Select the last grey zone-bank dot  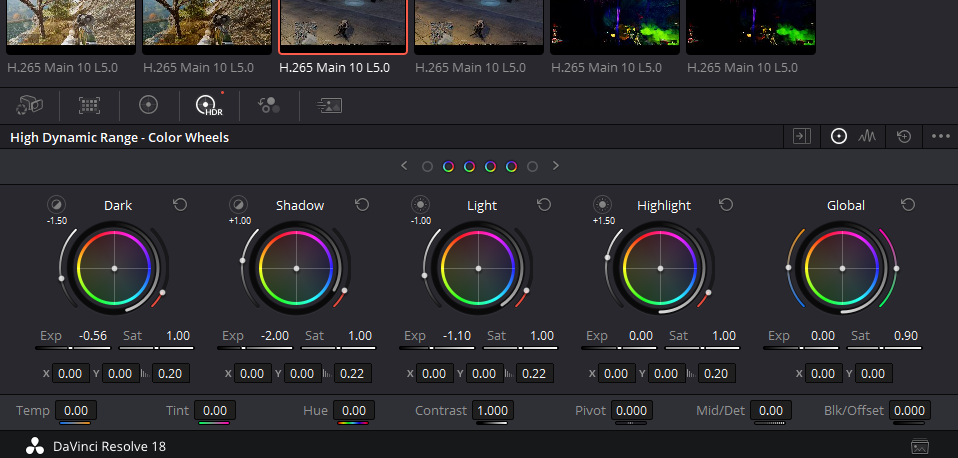[532, 166]
